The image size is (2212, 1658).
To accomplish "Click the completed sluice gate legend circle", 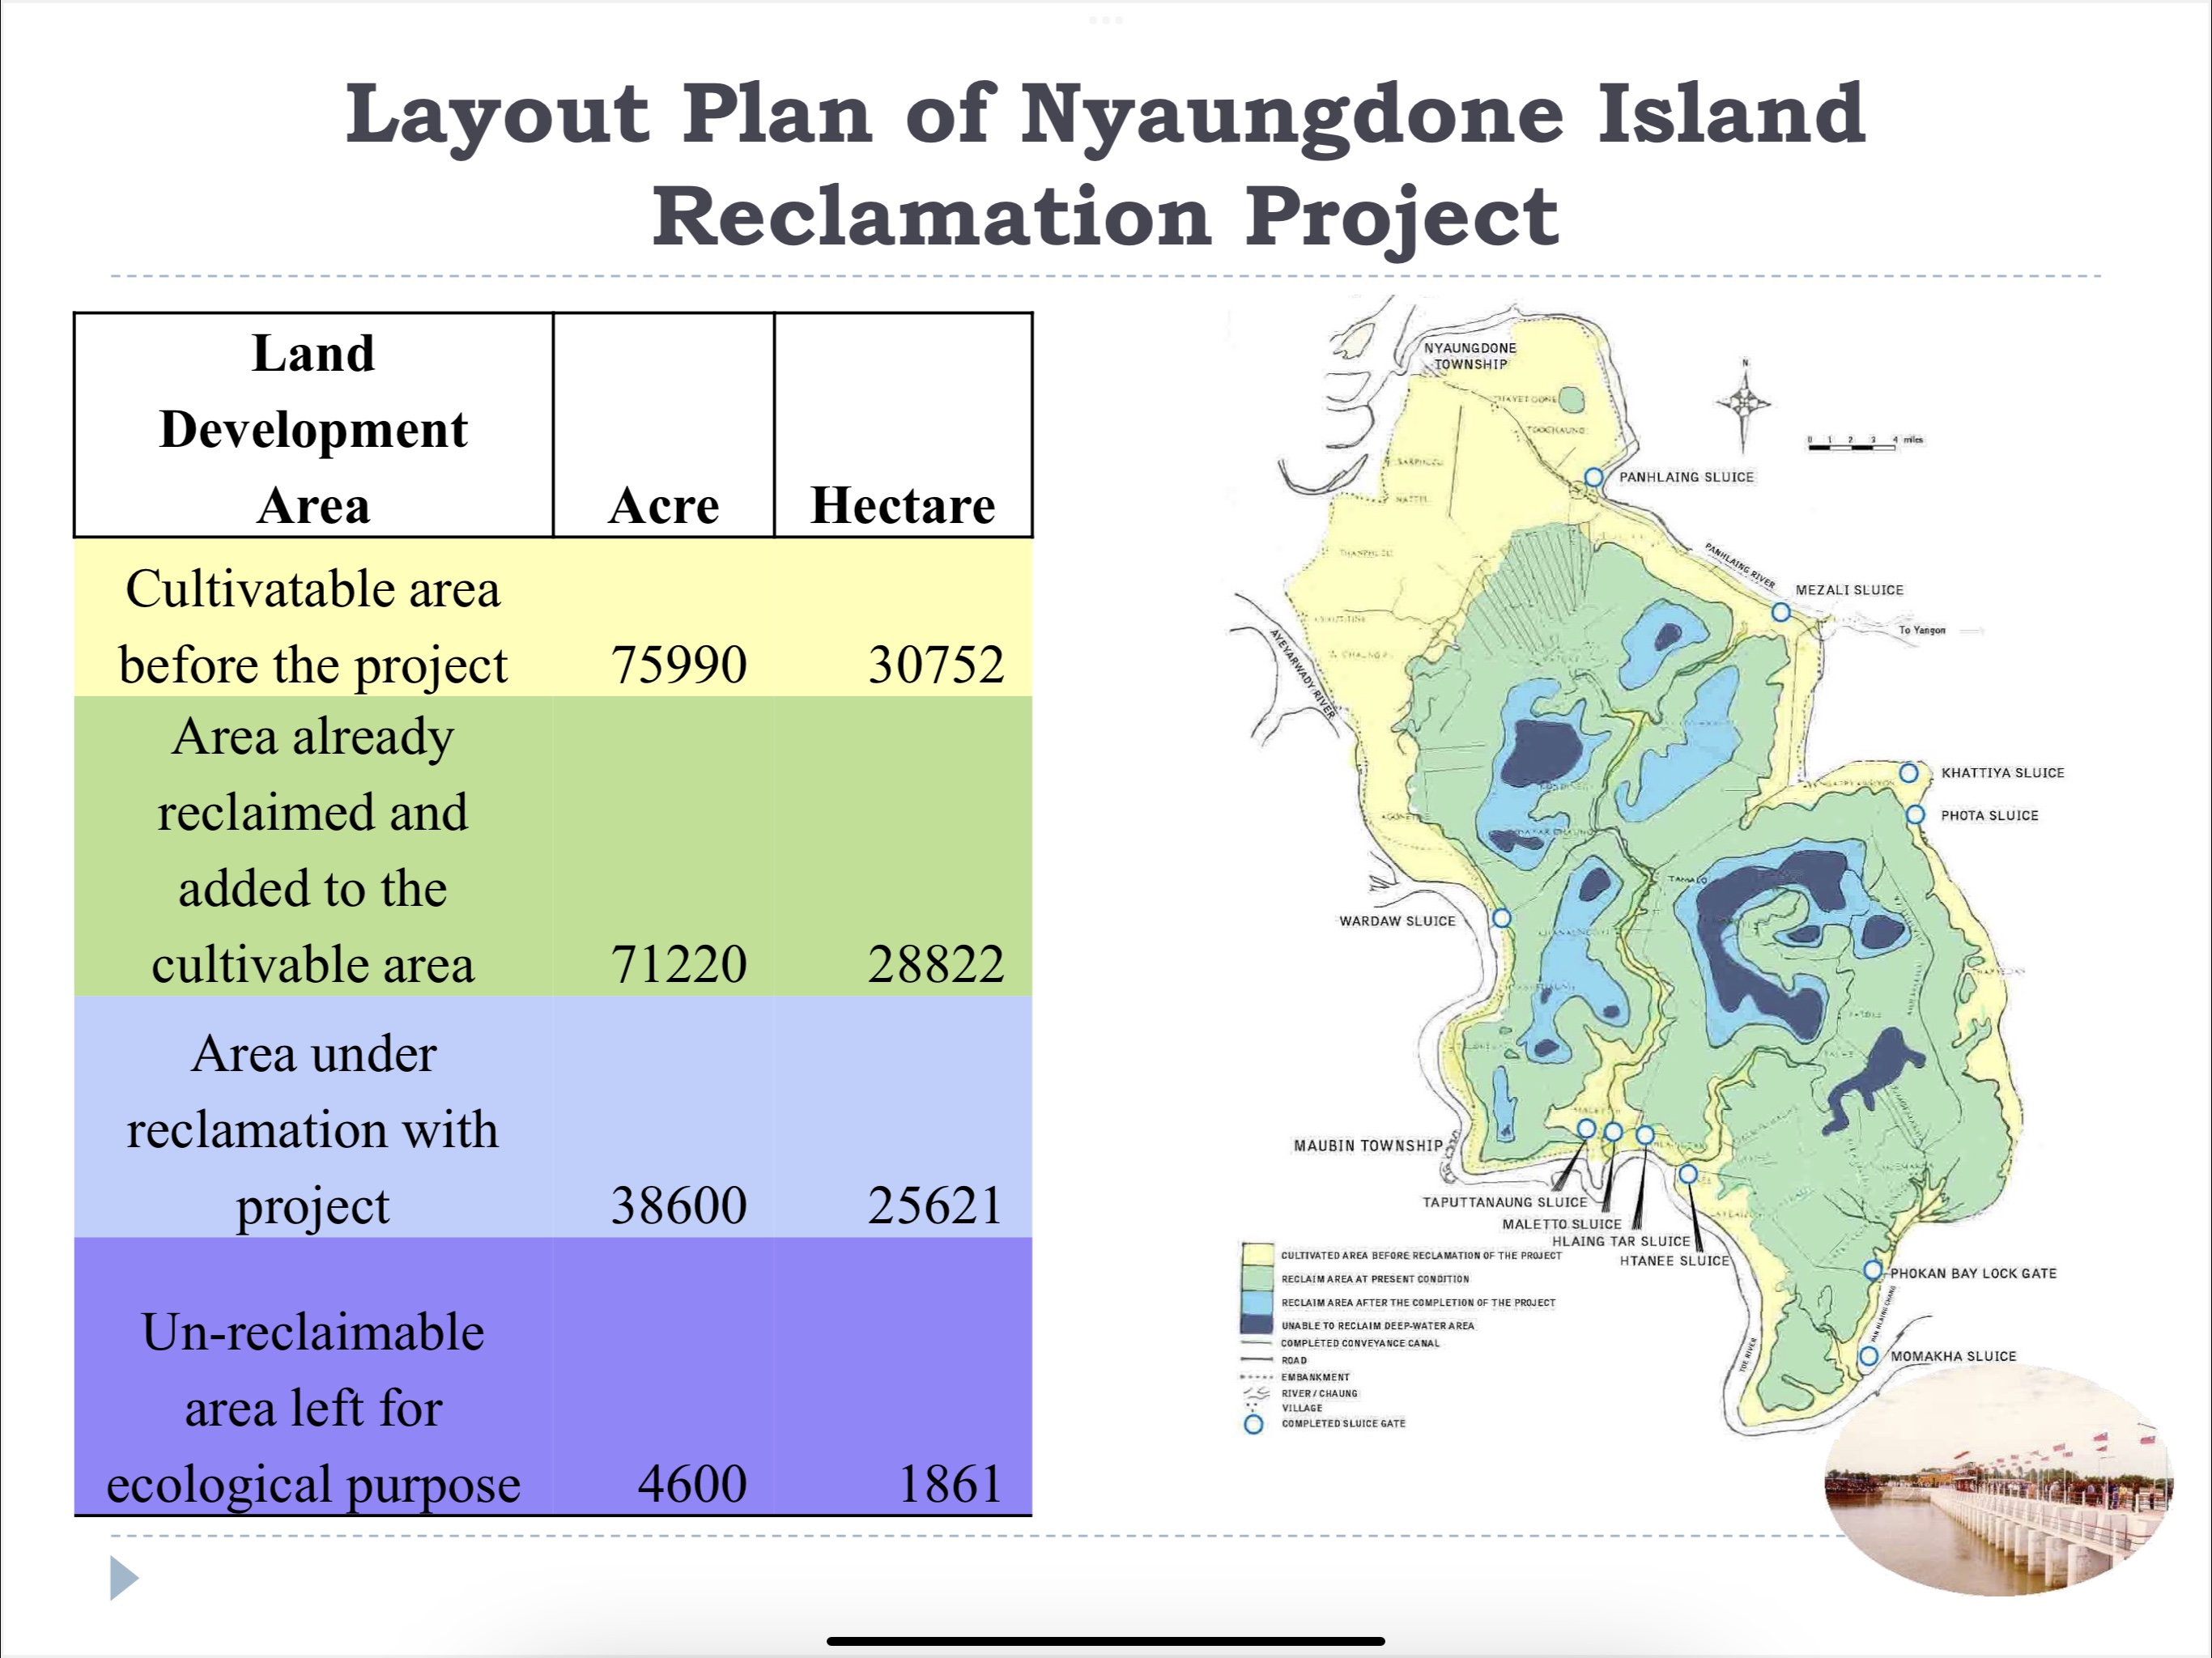I will click(1254, 1424).
